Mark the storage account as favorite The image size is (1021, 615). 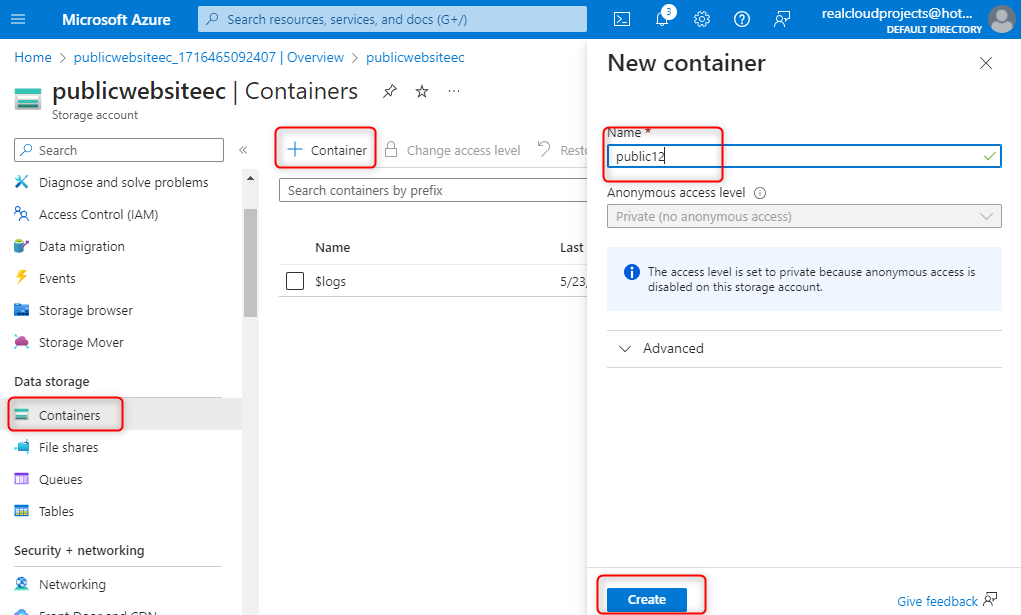coord(422,92)
